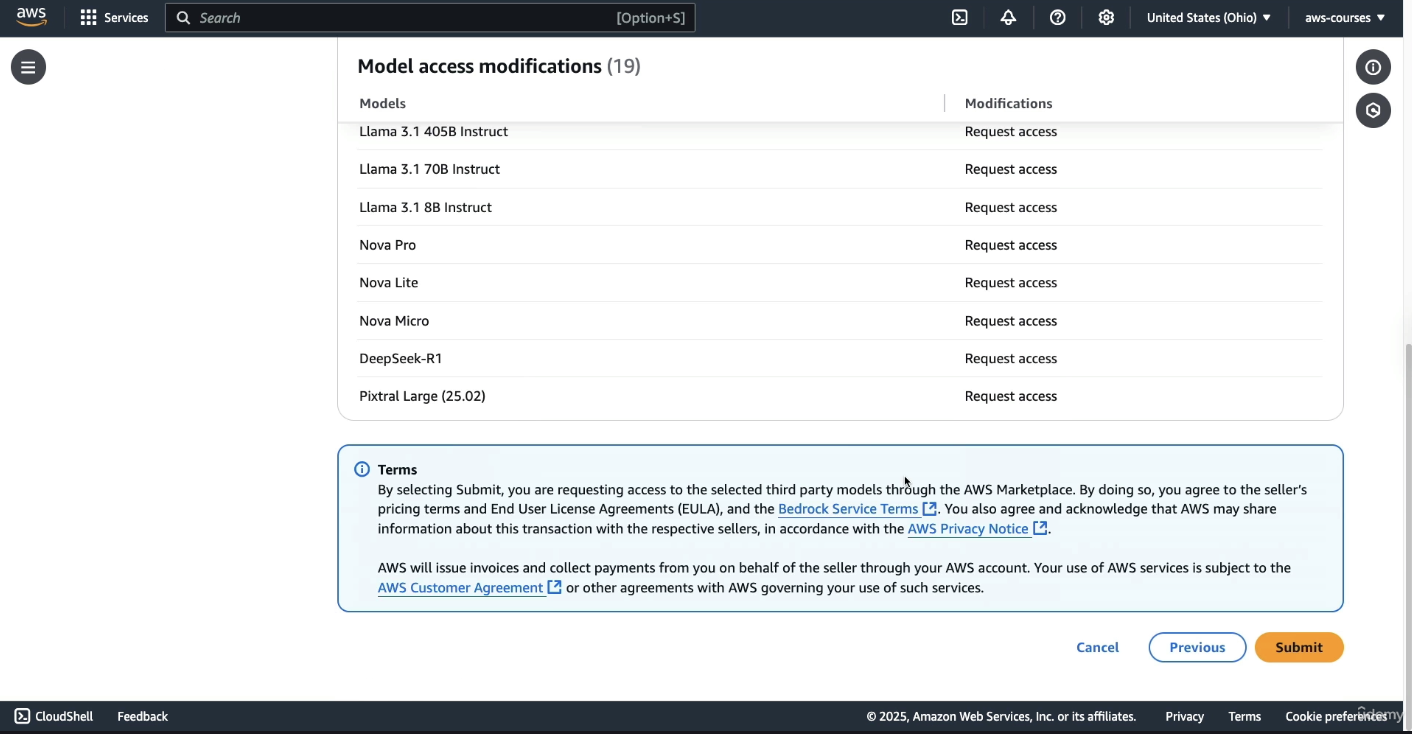Click the CloudShell label in the footer
This screenshot has height=734, width=1412.
(x=64, y=716)
